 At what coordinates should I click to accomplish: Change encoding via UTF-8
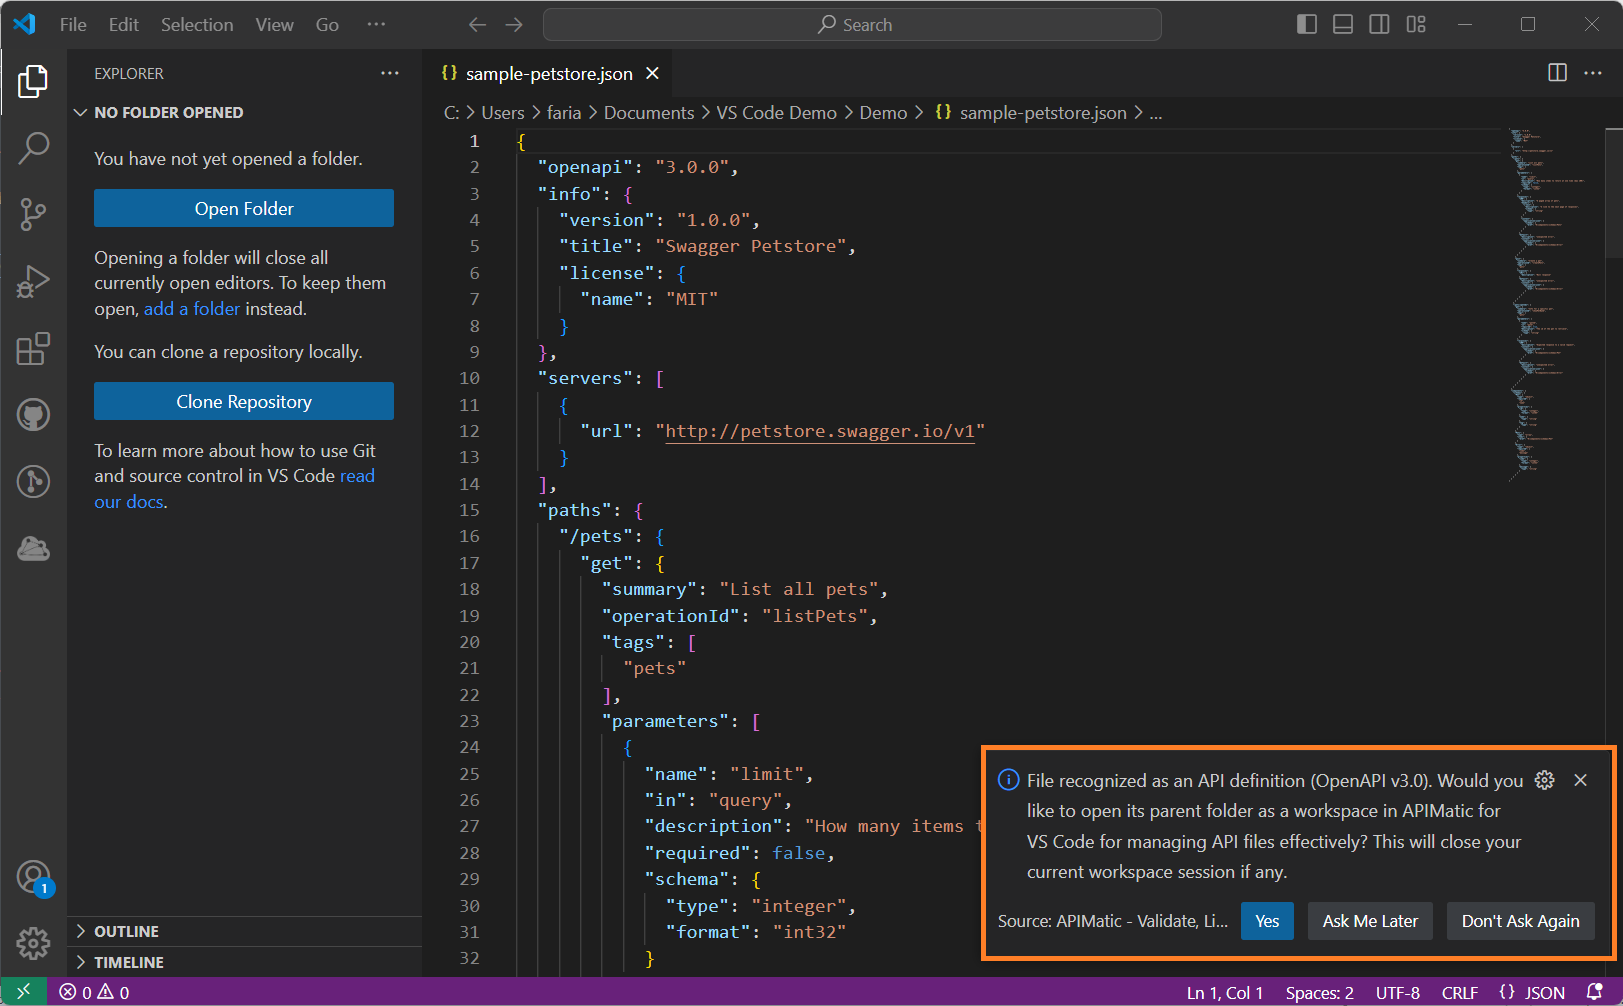tap(1398, 992)
